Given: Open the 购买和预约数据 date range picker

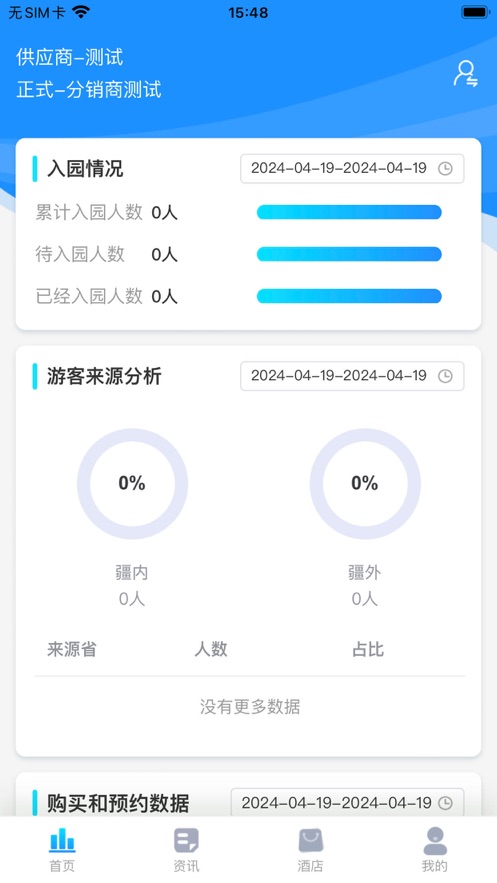Looking at the screenshot, I should (x=348, y=802).
